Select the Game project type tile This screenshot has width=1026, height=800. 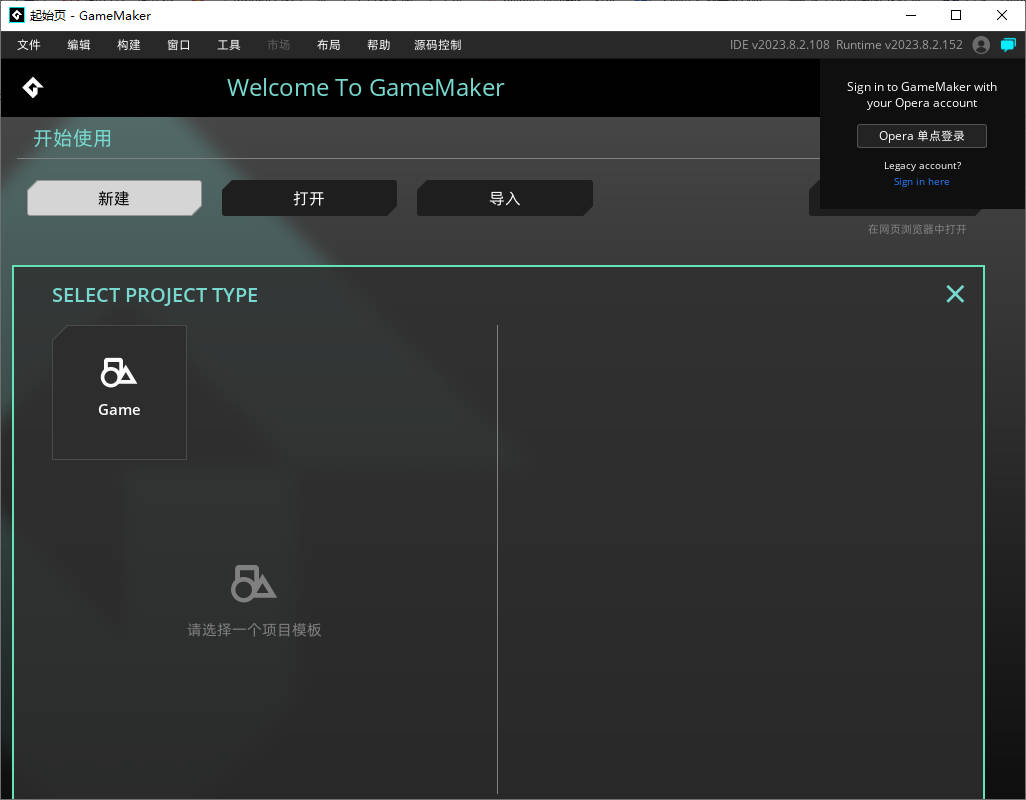coord(119,392)
